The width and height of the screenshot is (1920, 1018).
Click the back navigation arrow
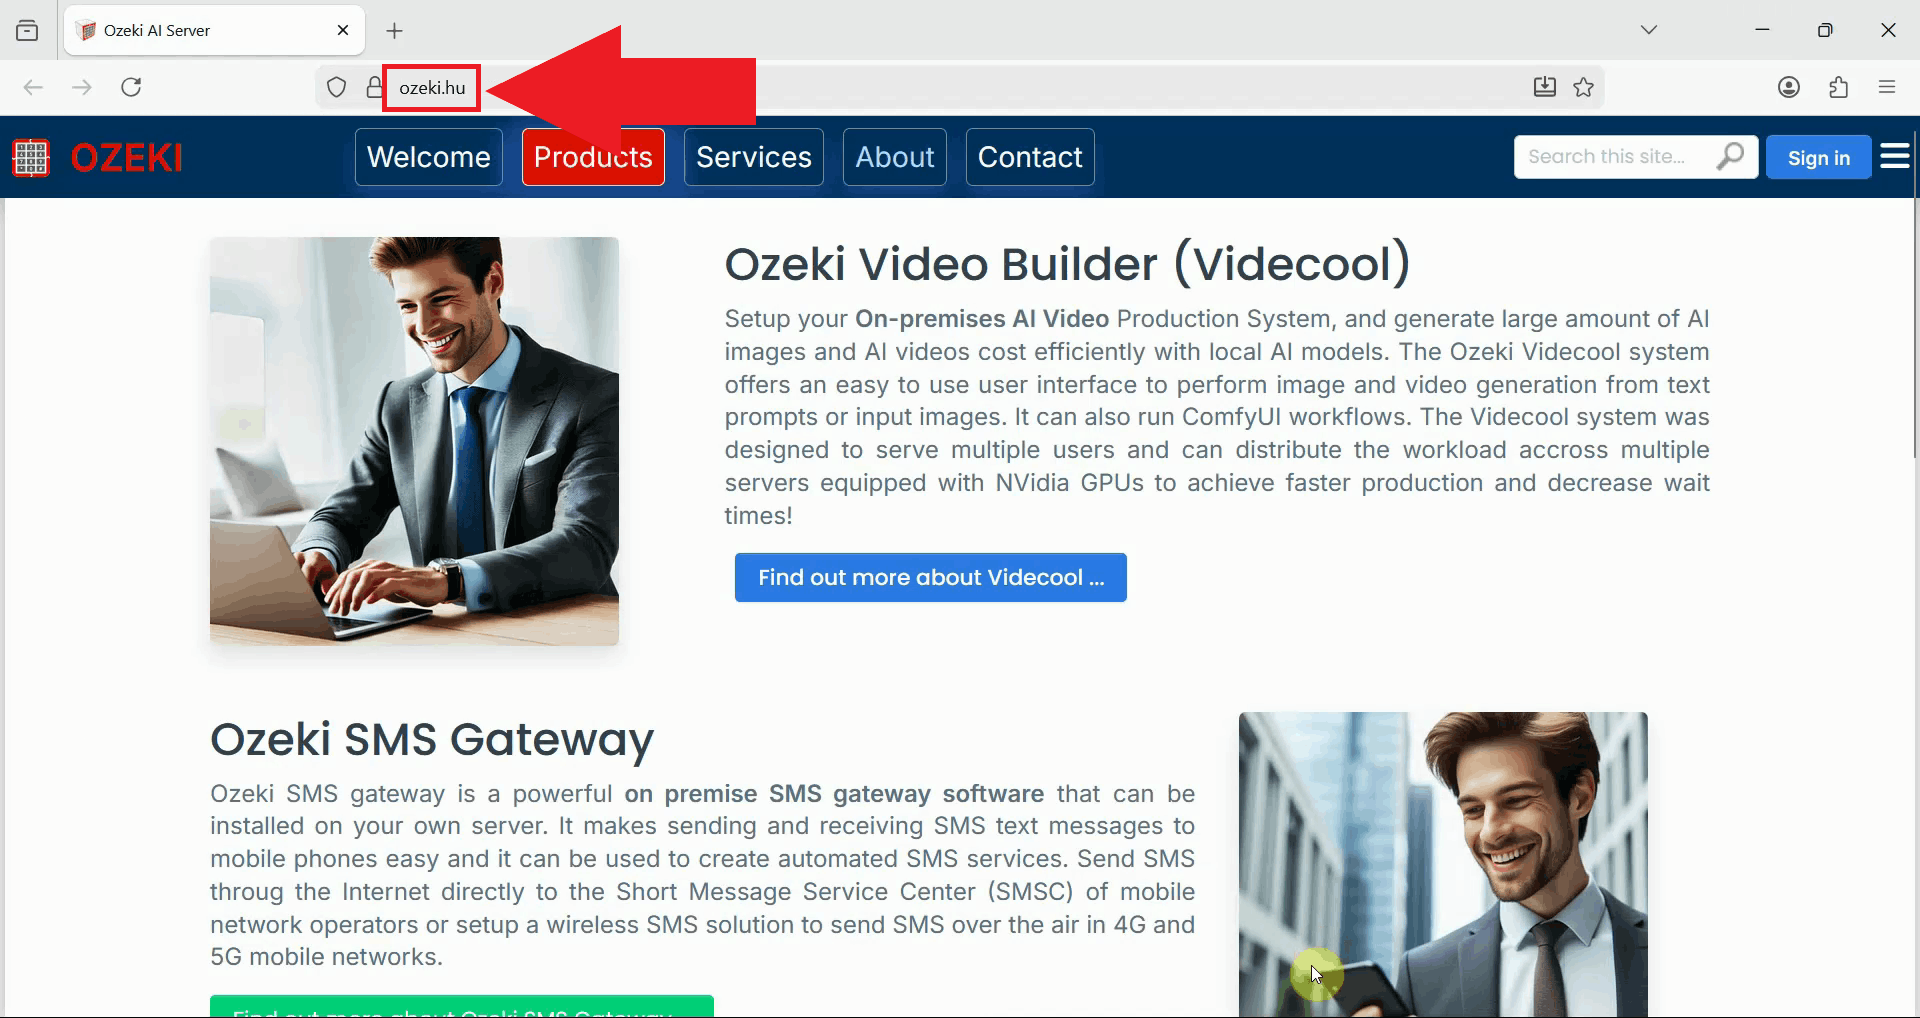[33, 87]
